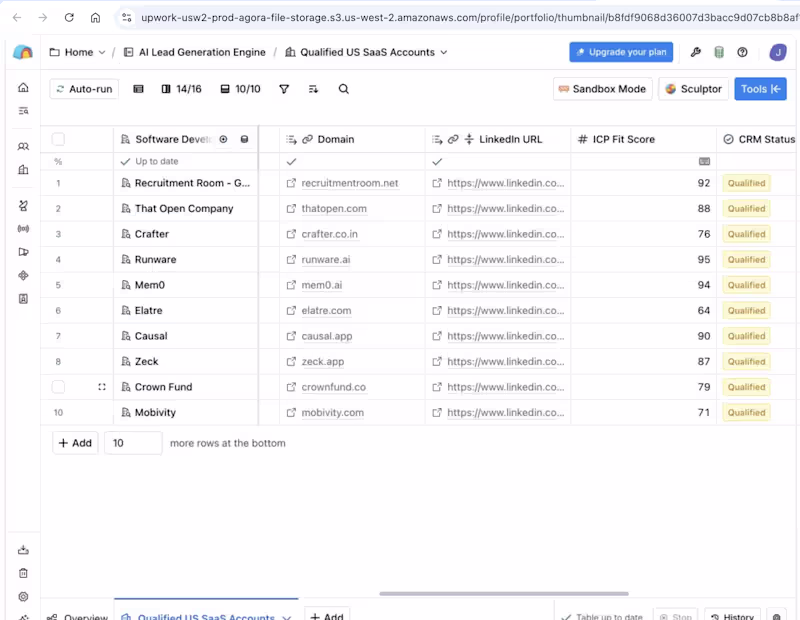This screenshot has width=800, height=620.
Task: Click the horizontal table scrollbar
Action: click(x=504, y=593)
